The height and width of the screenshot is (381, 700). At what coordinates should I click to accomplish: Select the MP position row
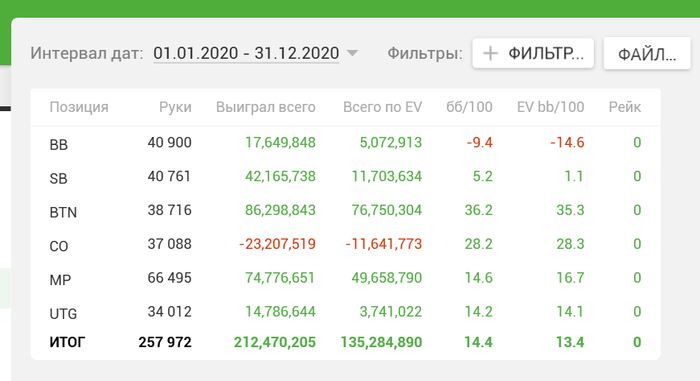click(x=345, y=278)
